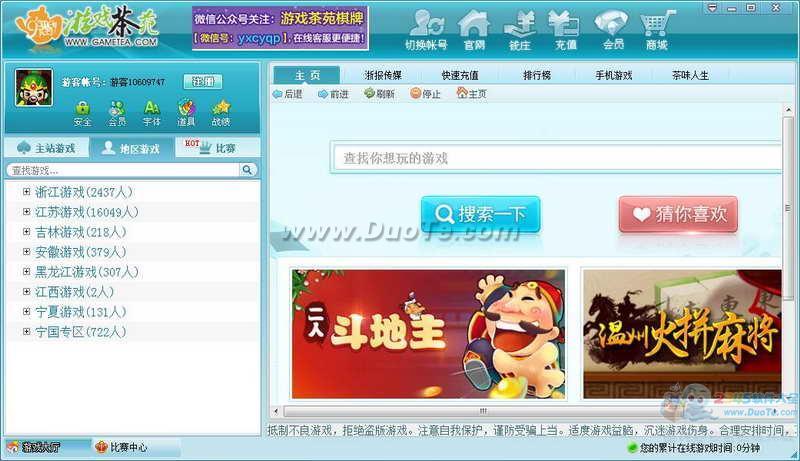
Task: Click the 会员 membership icon in top toolbar
Action: [612, 29]
